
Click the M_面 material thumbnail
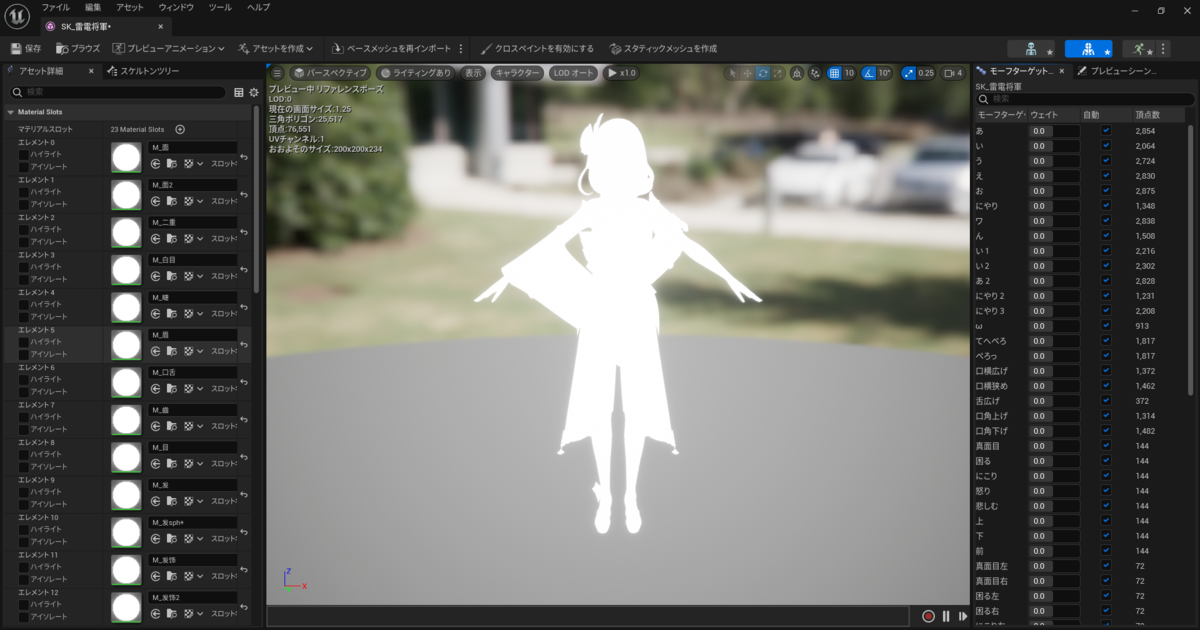click(x=126, y=157)
